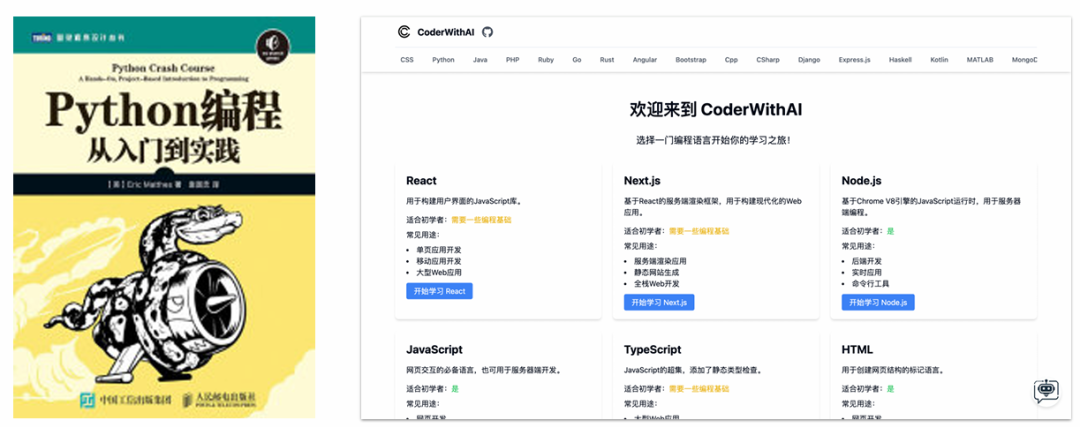Click 命令行工具 list item
Image resolution: width=1080 pixels, height=427 pixels.
871,283
